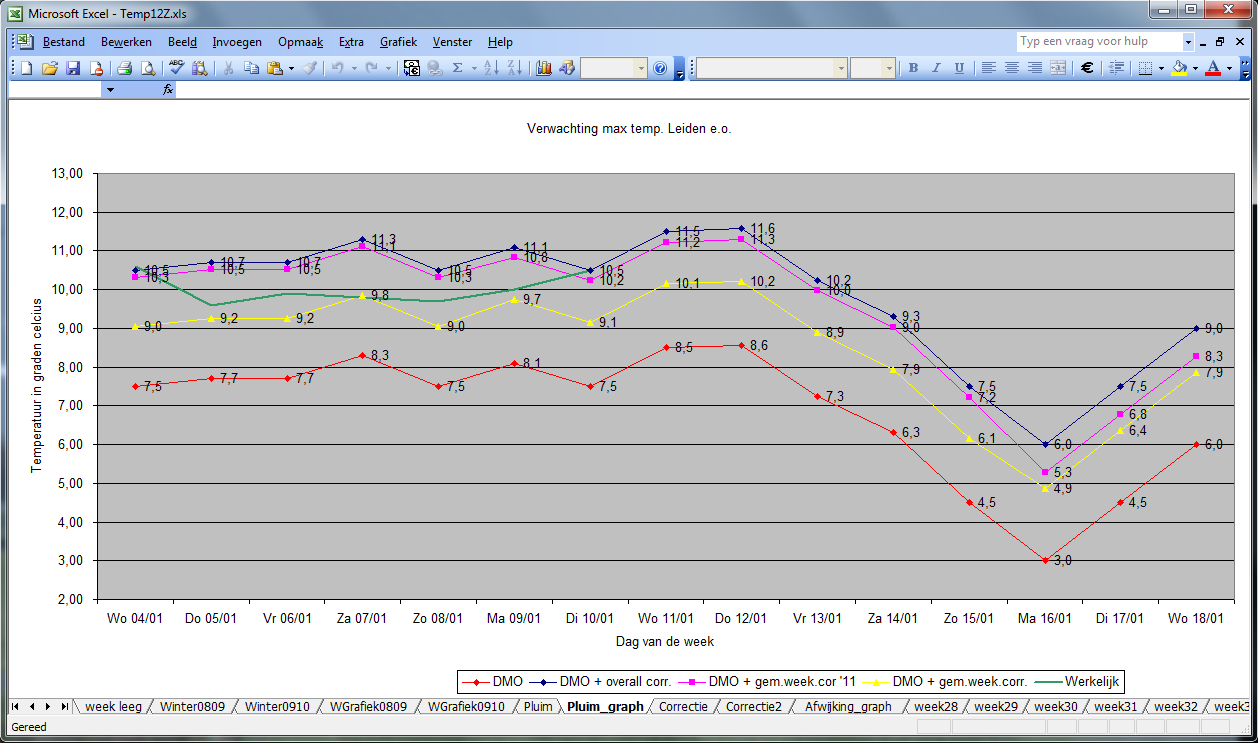This screenshot has width=1258, height=743.
Task: Select the DMO + overall corr. legend entry
Action: click(601, 681)
